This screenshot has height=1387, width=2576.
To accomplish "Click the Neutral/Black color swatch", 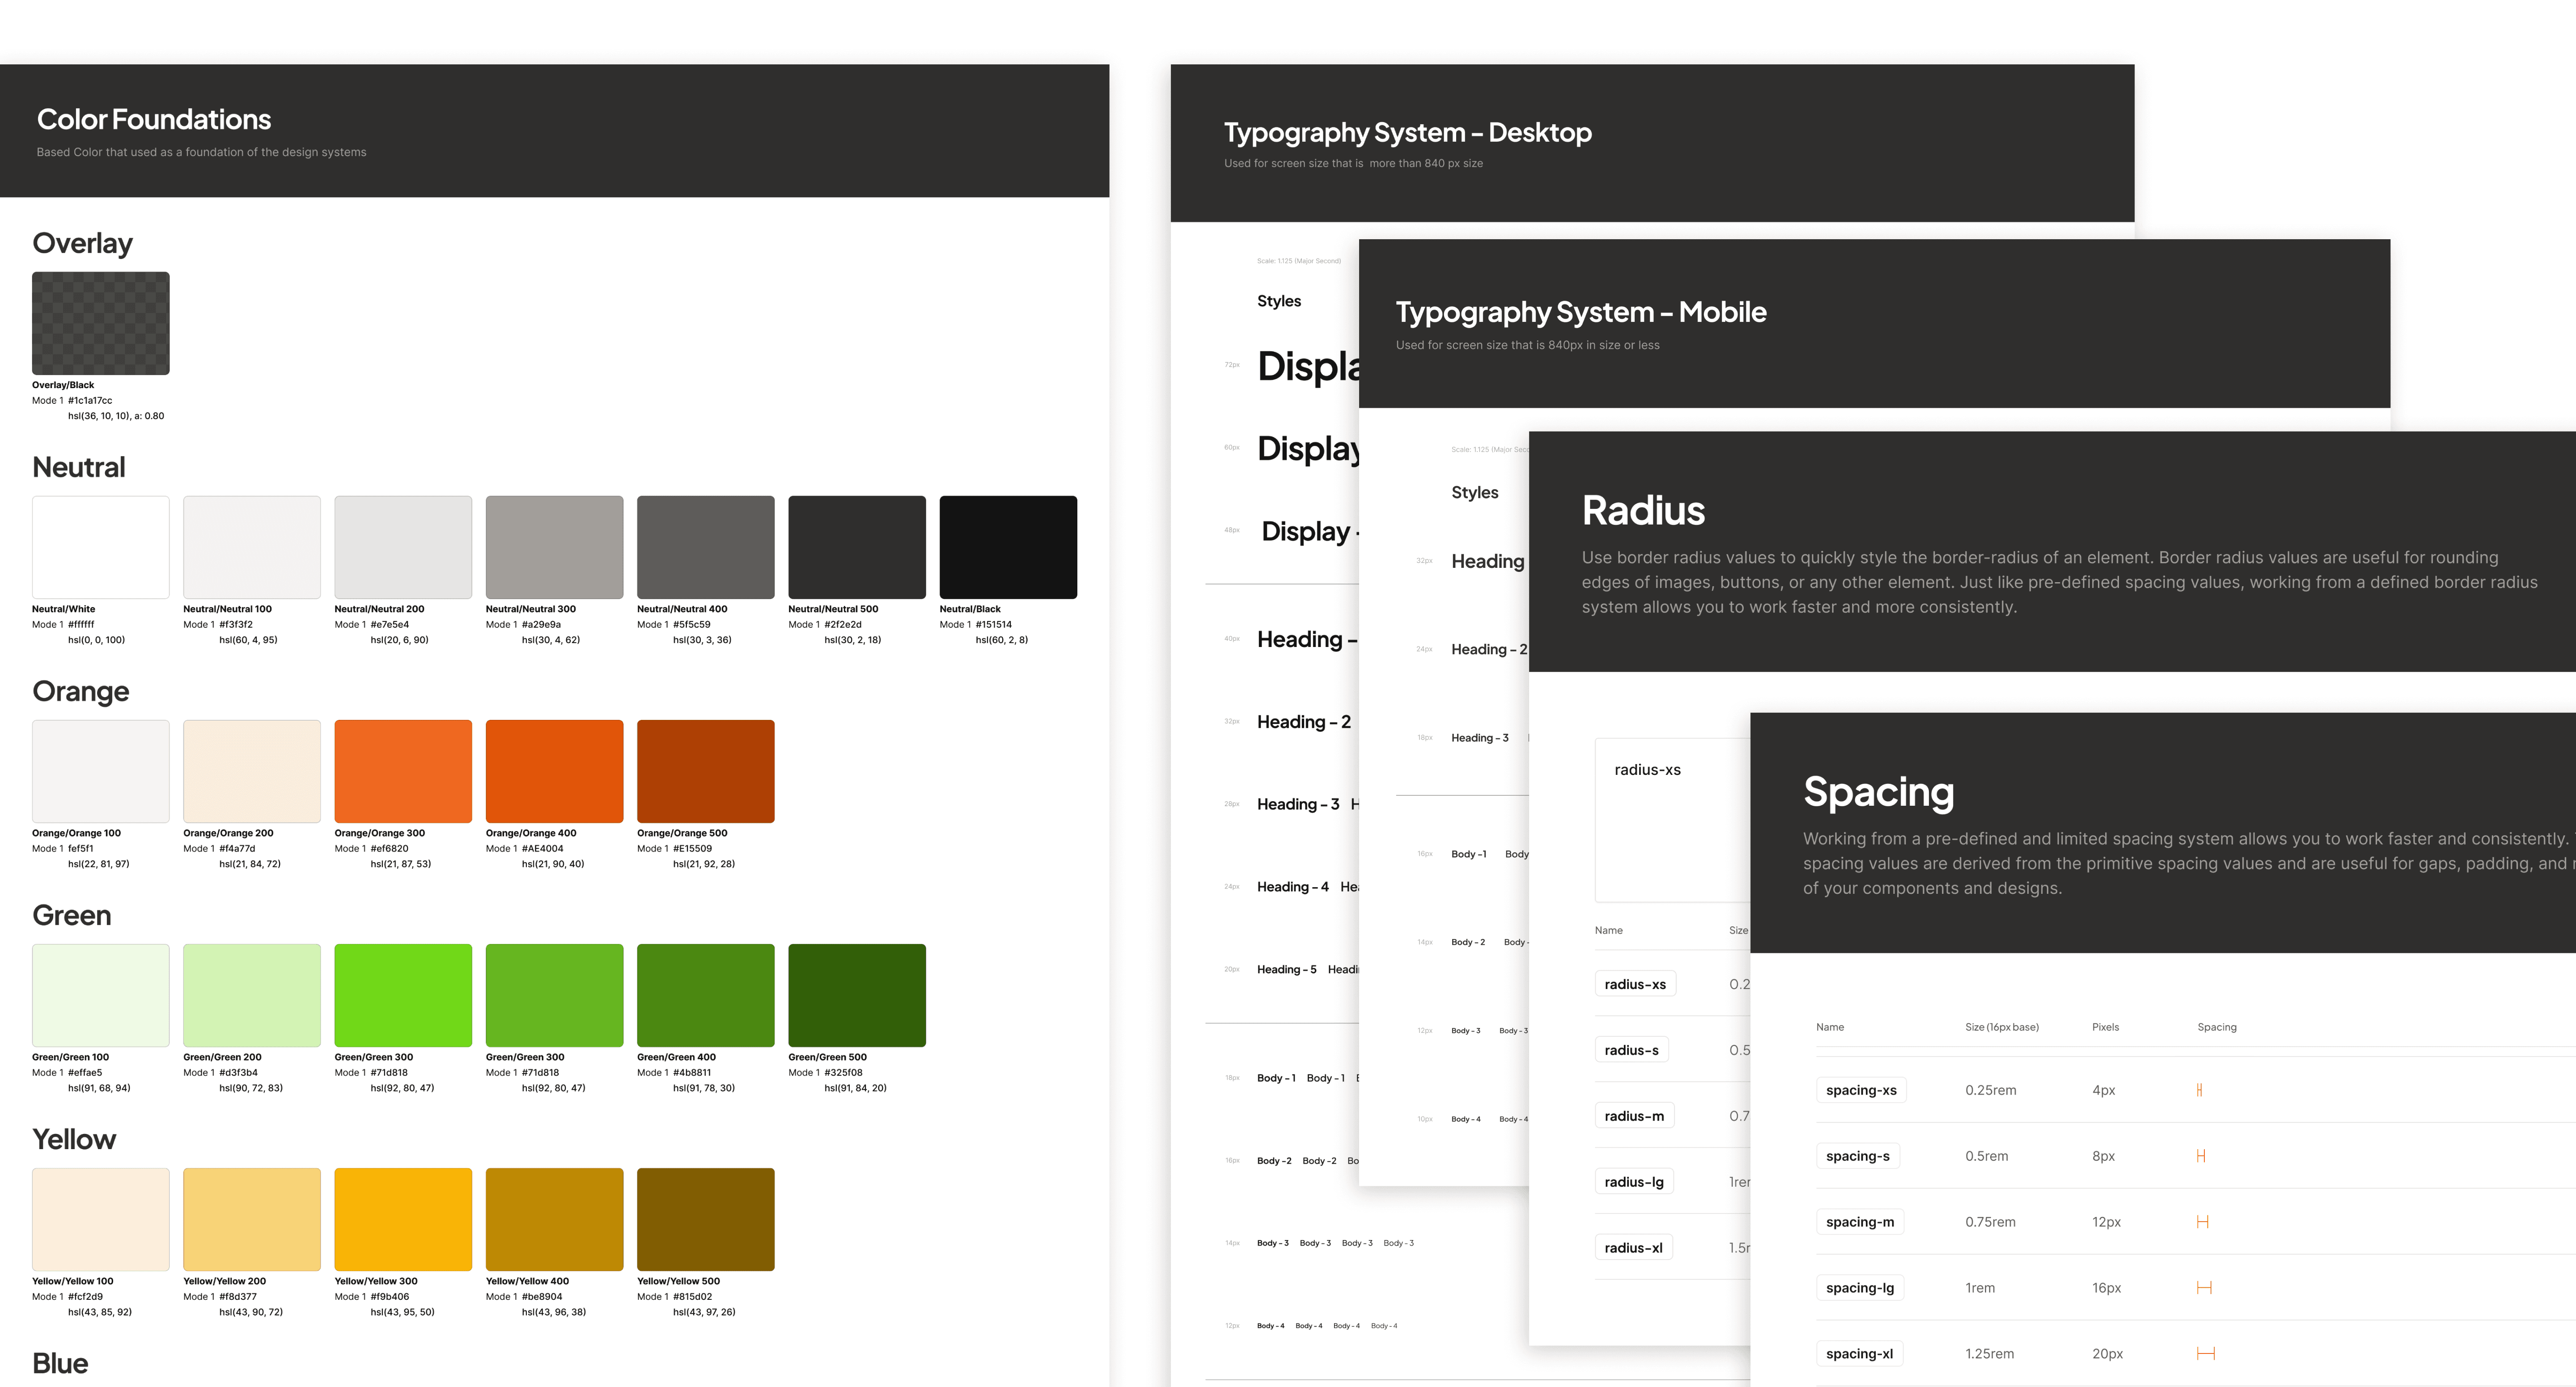I will [x=1008, y=547].
